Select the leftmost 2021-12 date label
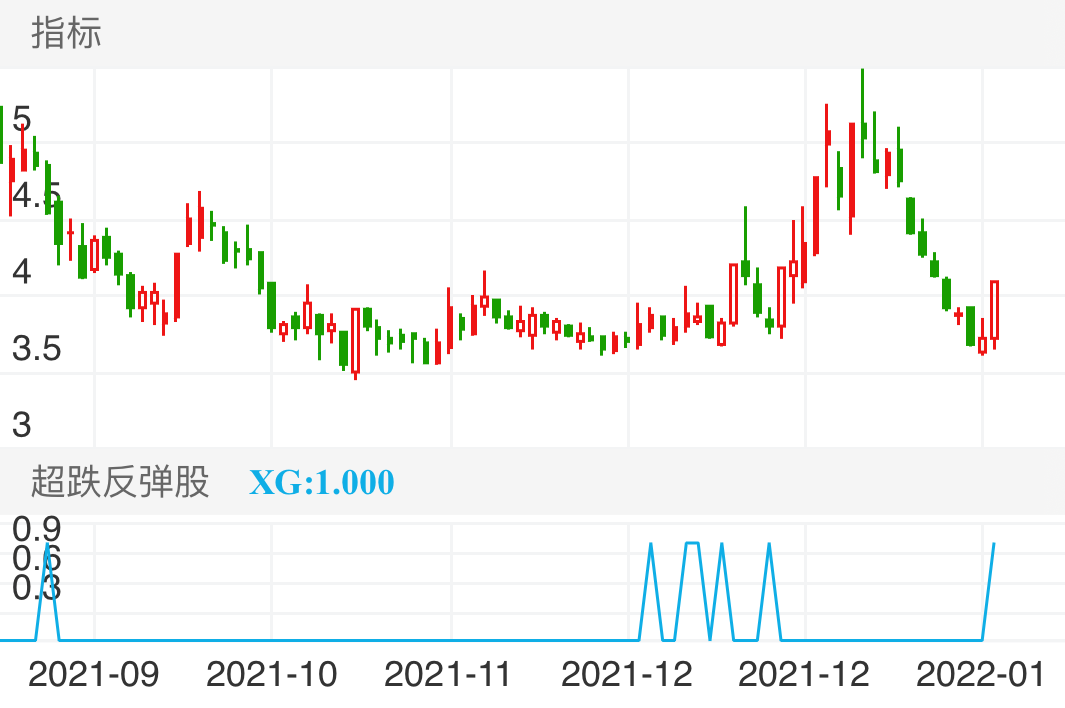This screenshot has height=708, width=1065. pyautogui.click(x=627, y=674)
